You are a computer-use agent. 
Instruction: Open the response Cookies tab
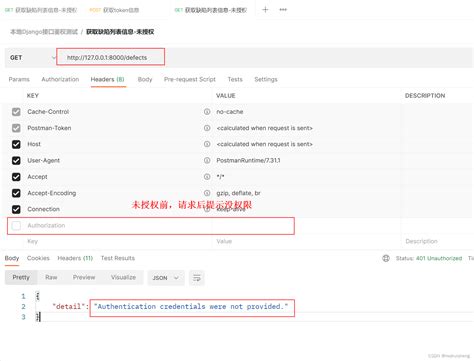pyautogui.click(x=38, y=258)
